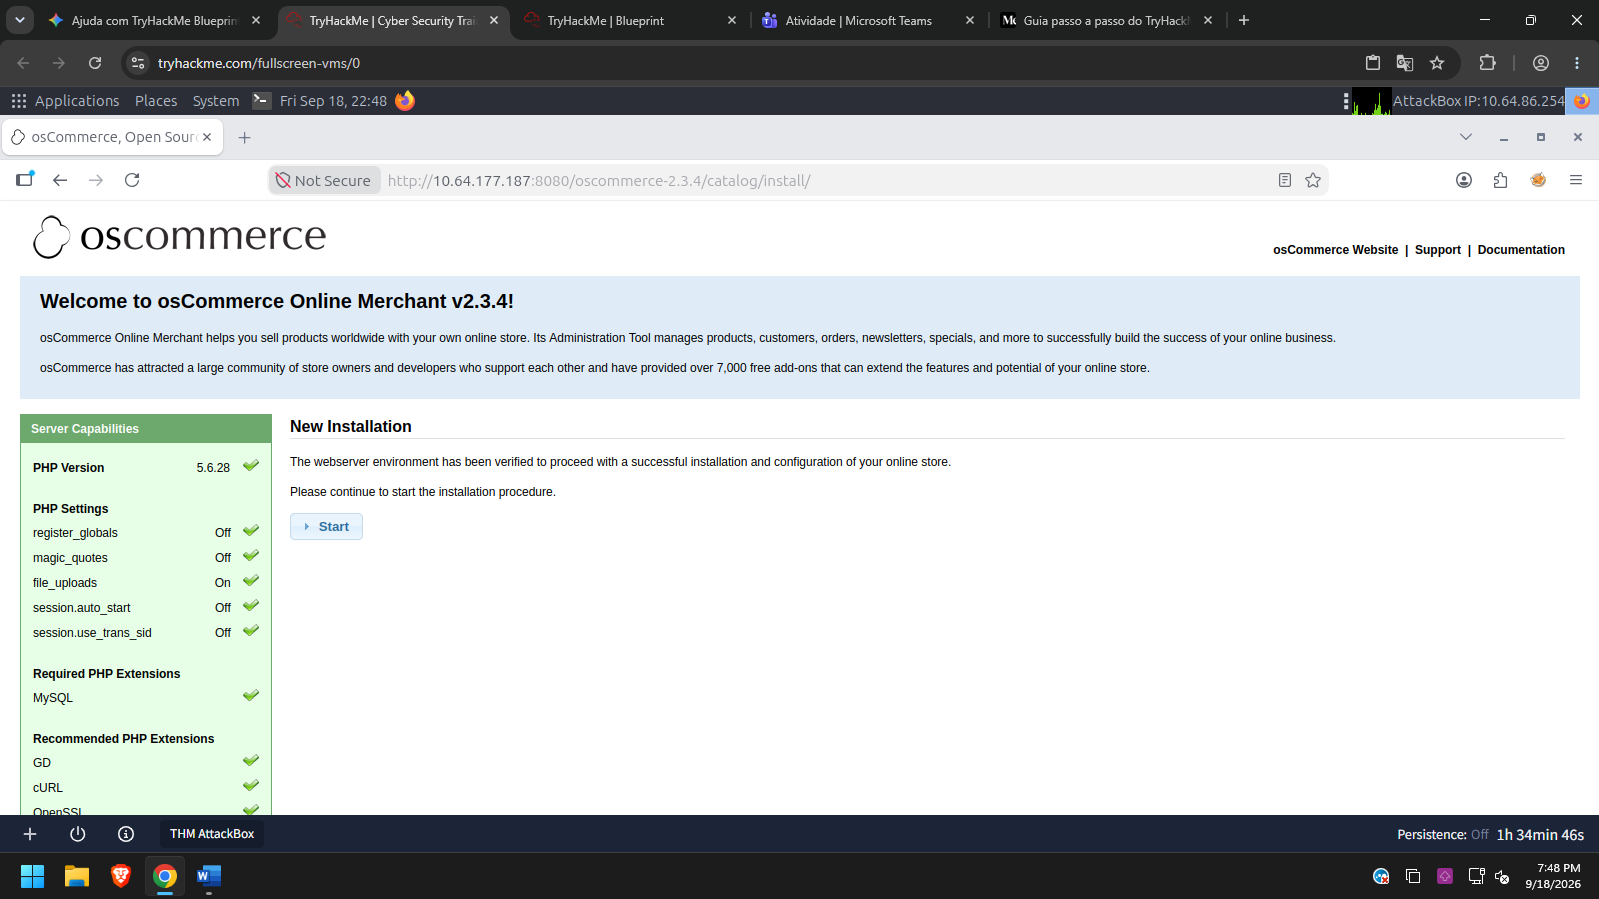Screen dimensions: 1599x899
Task: Bookmark this page with the Firefox star
Action: [1313, 180]
